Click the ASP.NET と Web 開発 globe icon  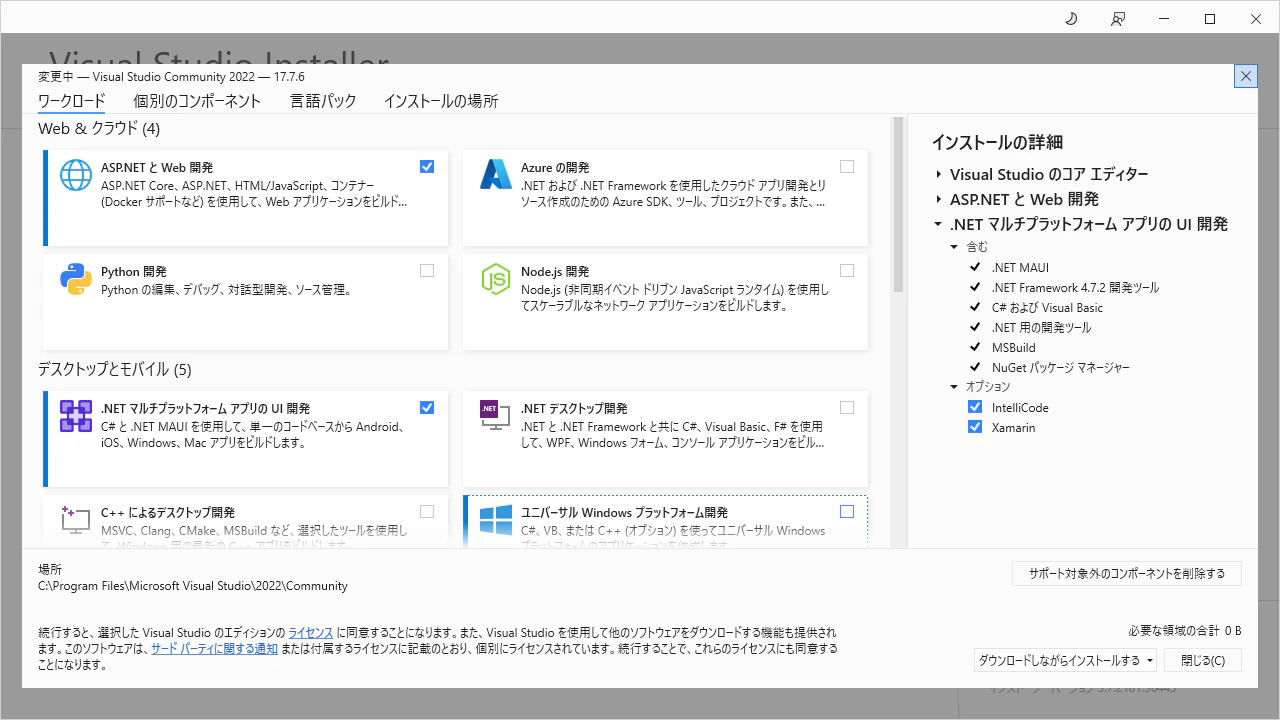point(76,175)
